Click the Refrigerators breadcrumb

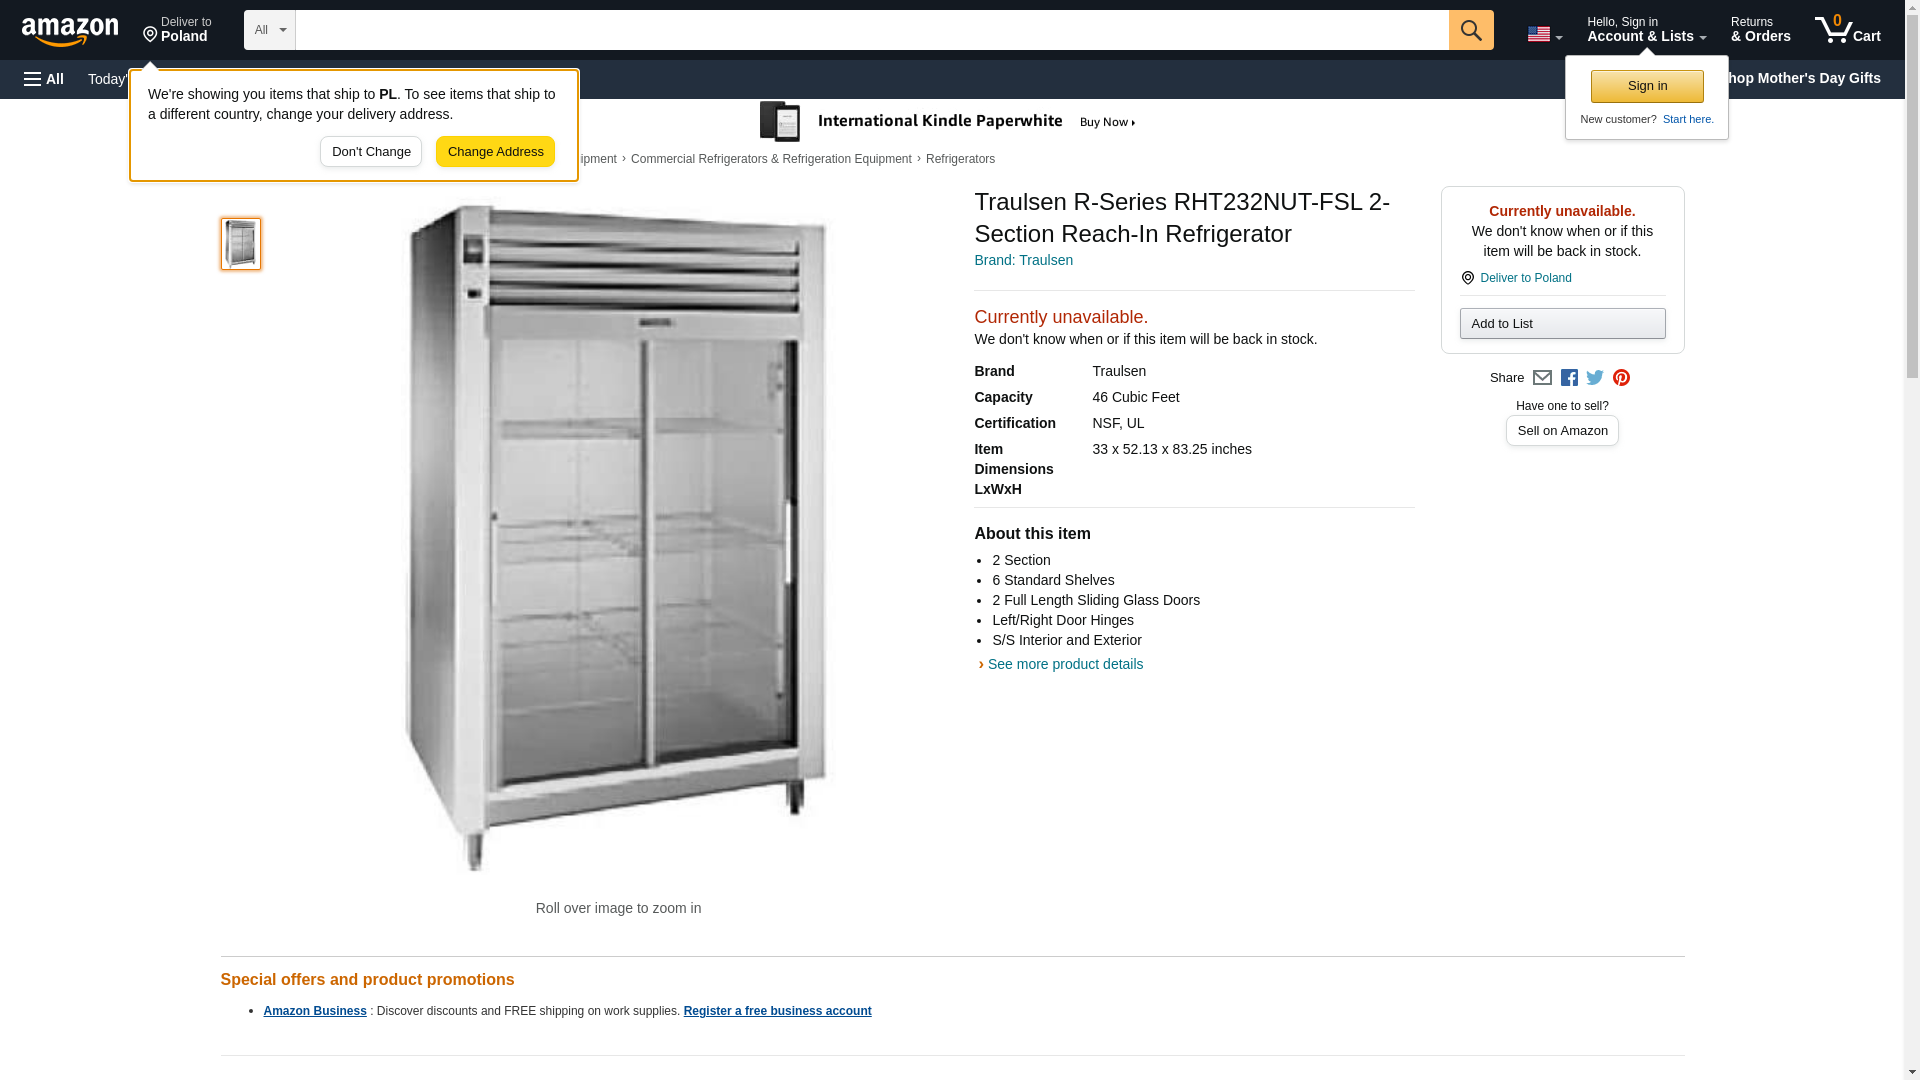tap(960, 159)
